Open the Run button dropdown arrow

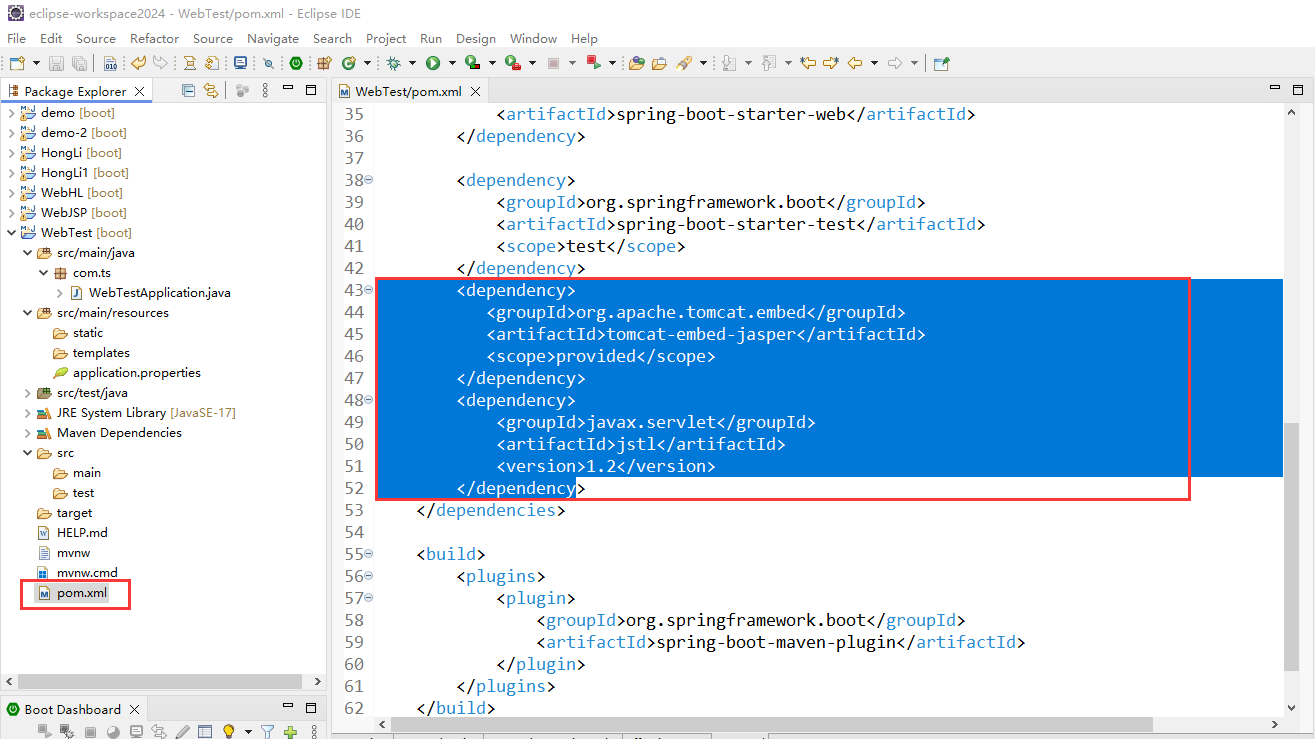(x=452, y=62)
